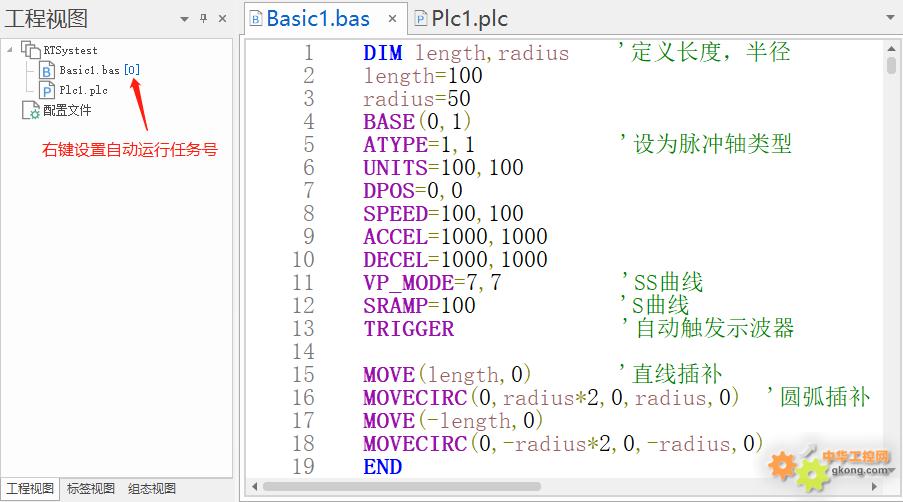This screenshot has height=502, width=903.
Task: Close the Basic1.bas editor tab
Action: [x=392, y=19]
